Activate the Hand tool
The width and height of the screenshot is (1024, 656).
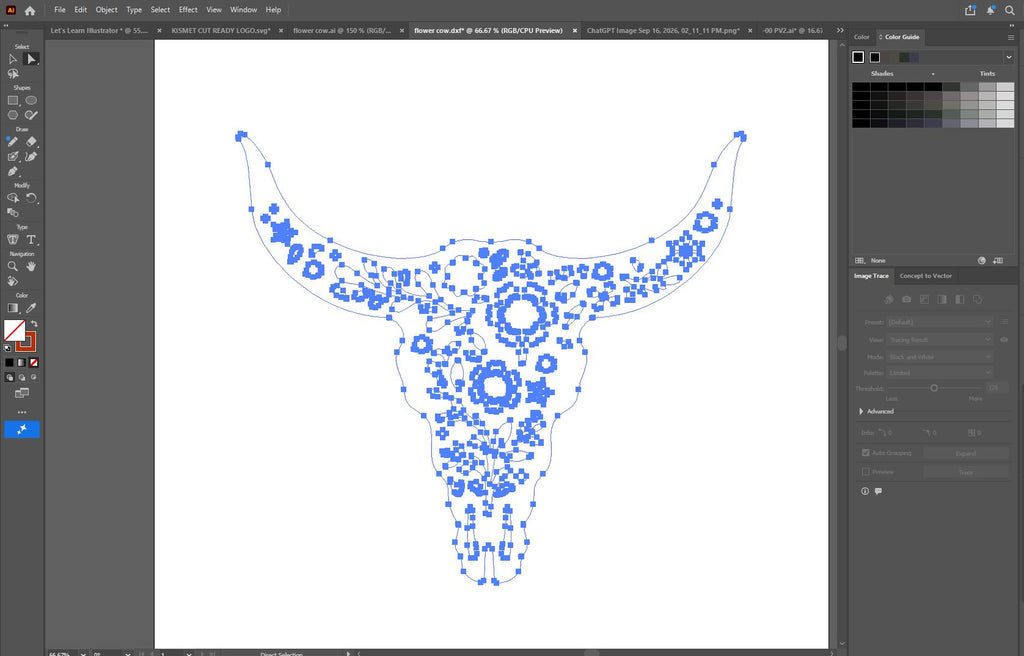click(31, 267)
